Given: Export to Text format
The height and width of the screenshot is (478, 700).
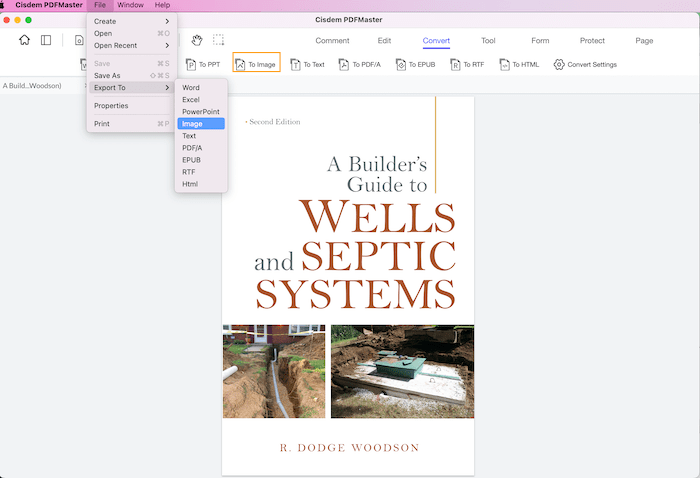Looking at the screenshot, I should (x=201, y=136).
